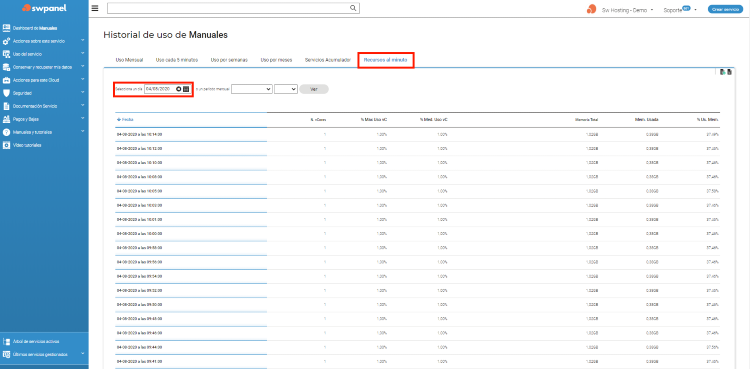The image size is (750, 369).
Task: Click the Últimos servicios gestionados icon
Action: click(7, 355)
